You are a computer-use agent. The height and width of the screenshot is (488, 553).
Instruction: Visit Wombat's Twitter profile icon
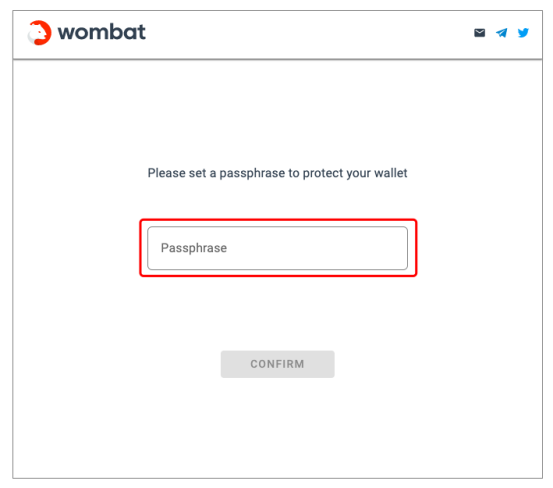523,33
